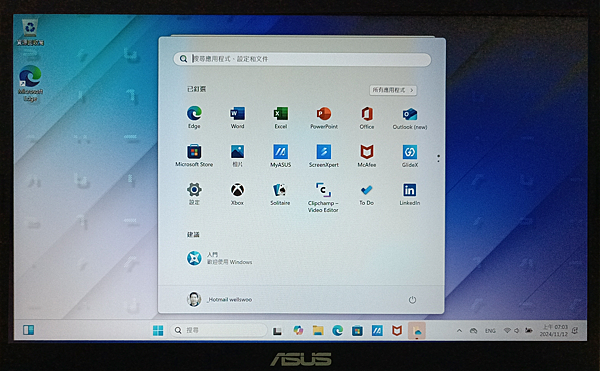Launch Word from the Start menu
The width and height of the screenshot is (600, 371).
pyautogui.click(x=237, y=117)
